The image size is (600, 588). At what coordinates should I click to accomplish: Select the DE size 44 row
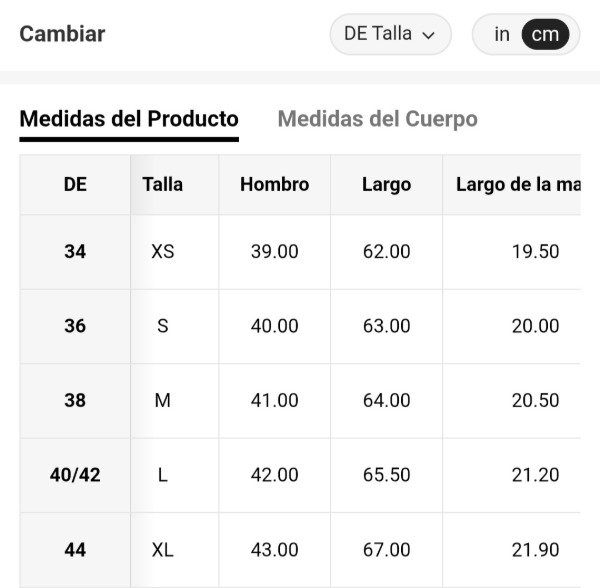click(75, 549)
